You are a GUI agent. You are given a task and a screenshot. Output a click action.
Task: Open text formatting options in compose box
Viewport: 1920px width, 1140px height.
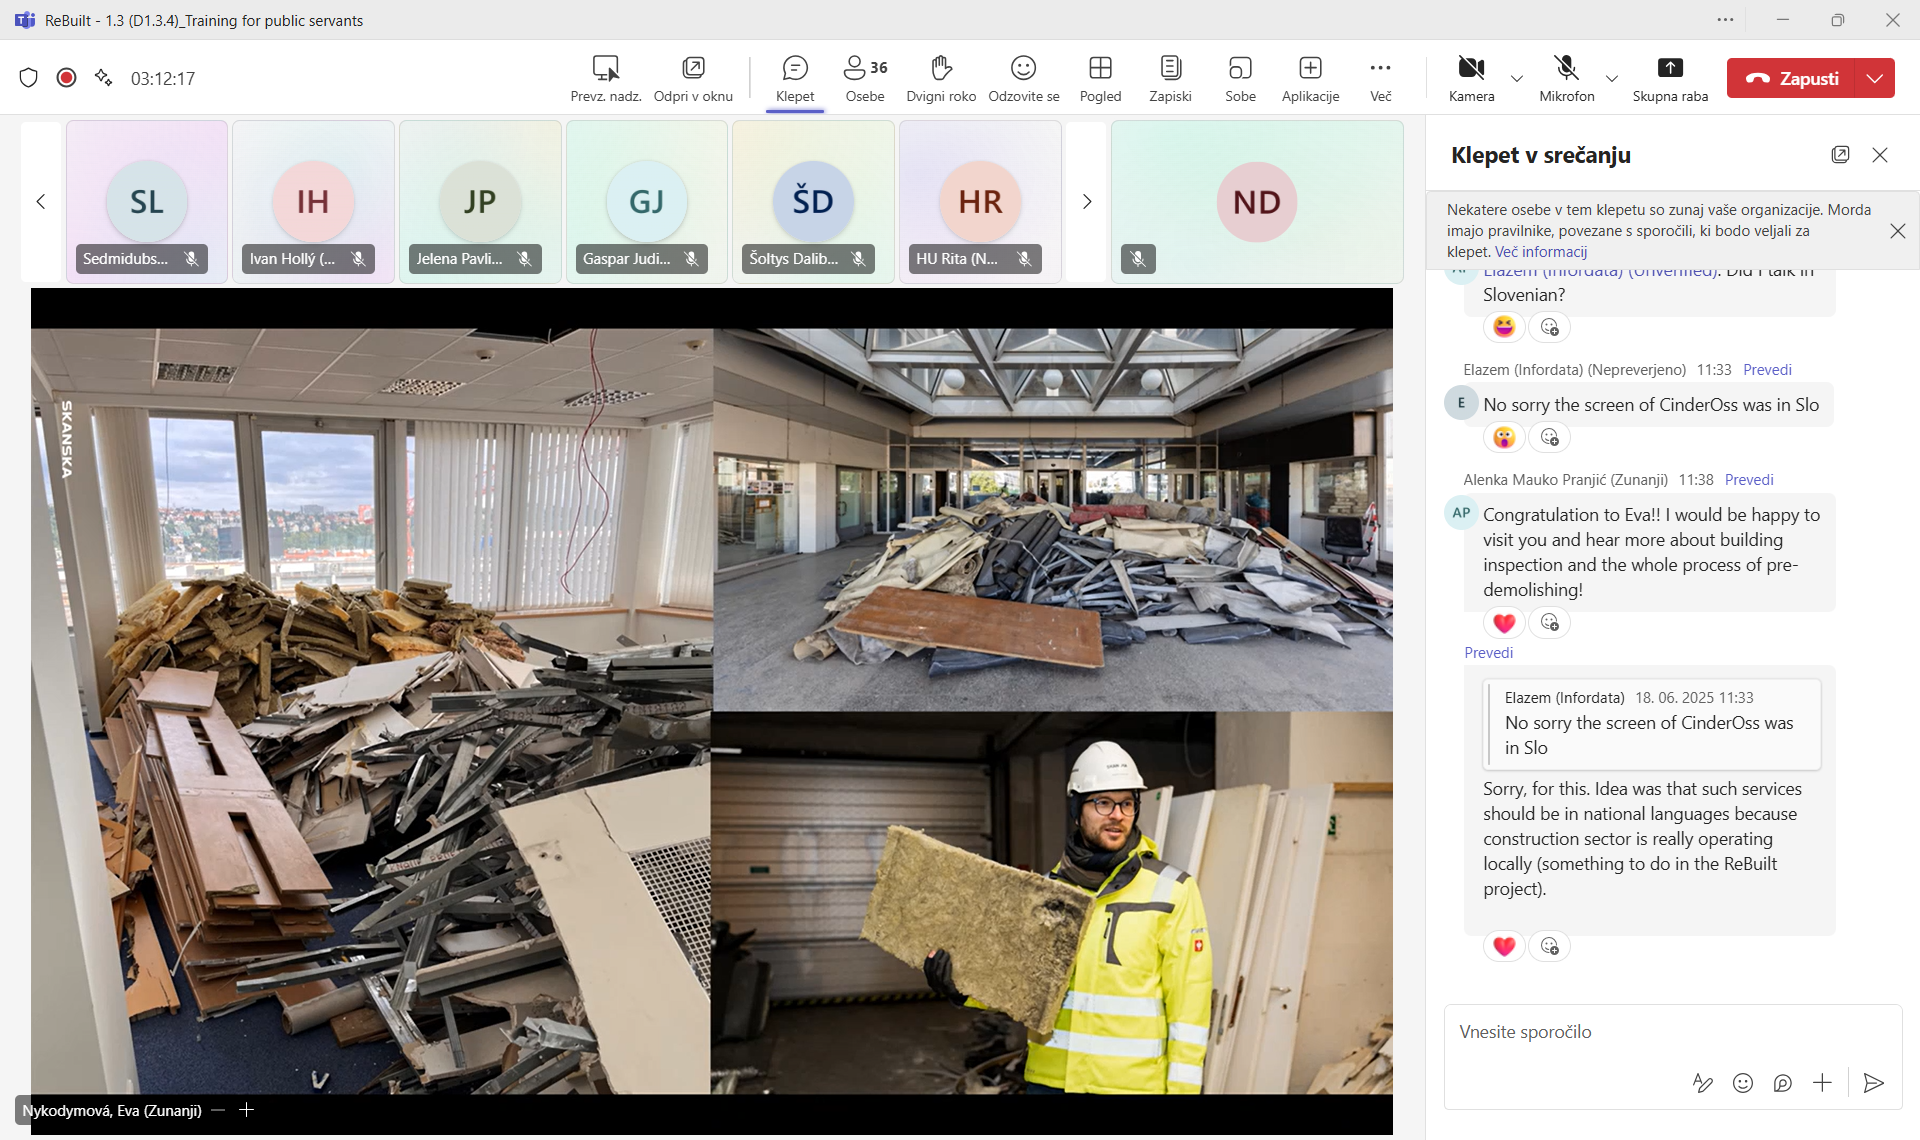[1702, 1083]
